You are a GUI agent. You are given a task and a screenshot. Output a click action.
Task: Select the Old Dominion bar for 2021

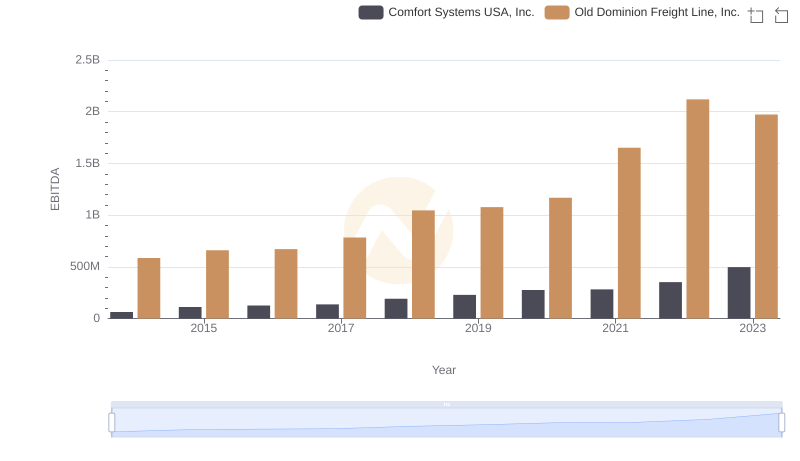coord(629,233)
